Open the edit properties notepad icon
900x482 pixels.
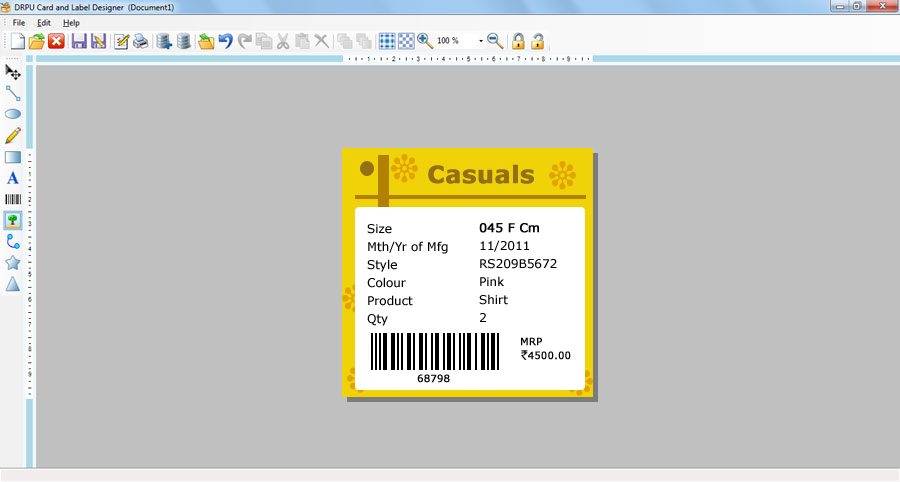coord(121,41)
